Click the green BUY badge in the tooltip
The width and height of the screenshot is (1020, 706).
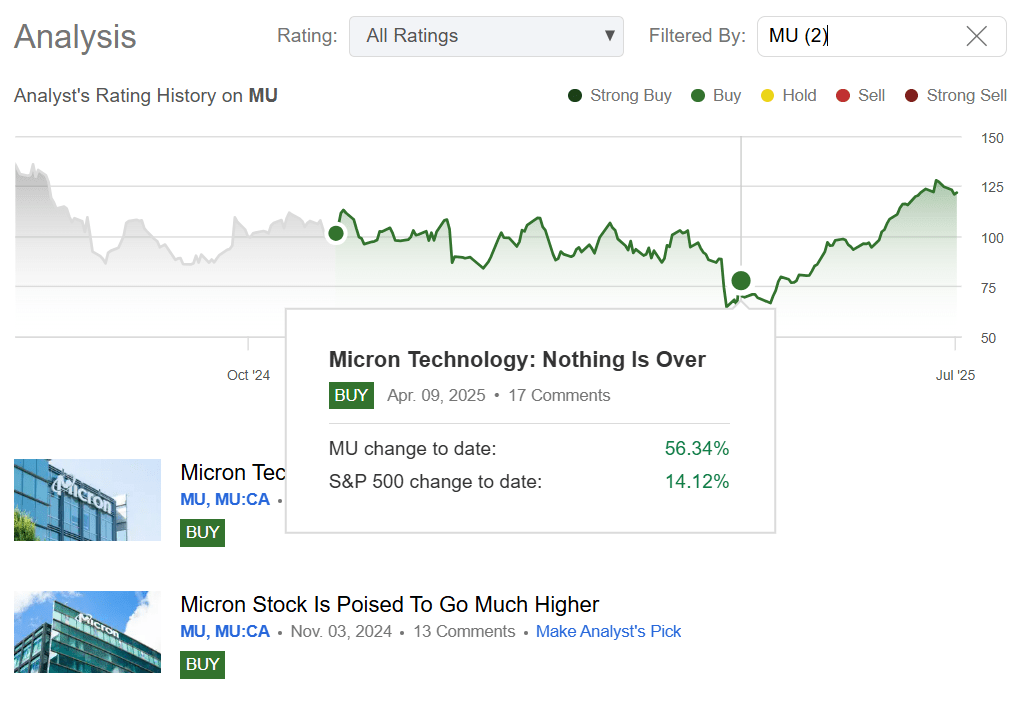click(351, 395)
